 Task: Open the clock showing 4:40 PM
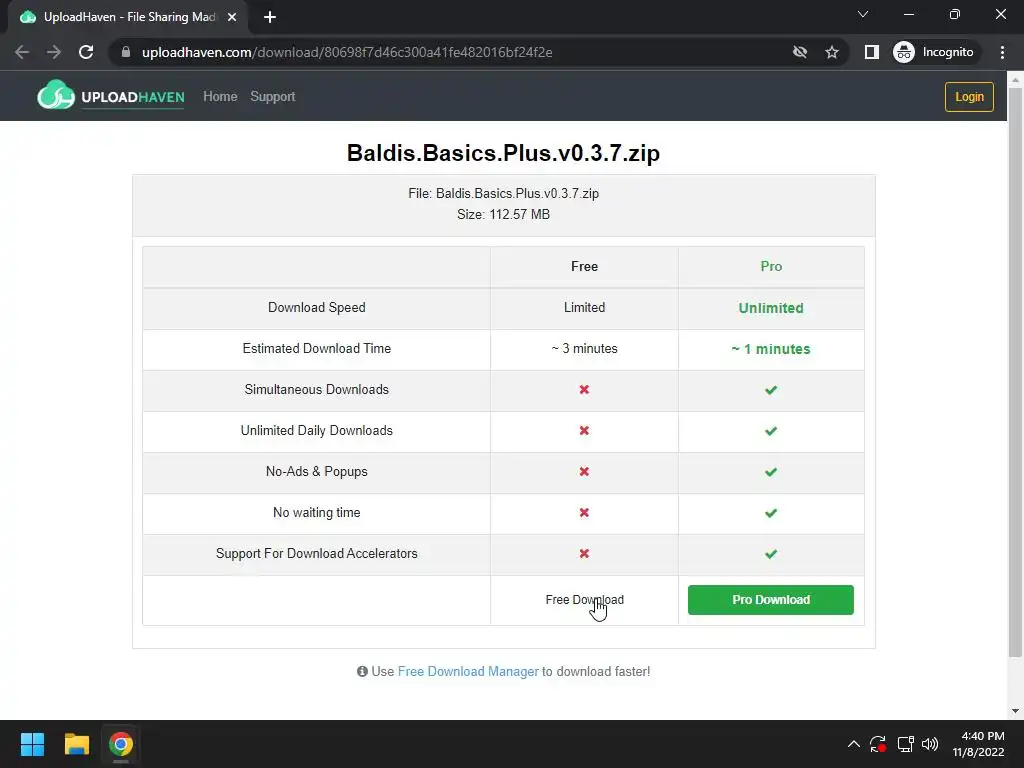tap(978, 744)
